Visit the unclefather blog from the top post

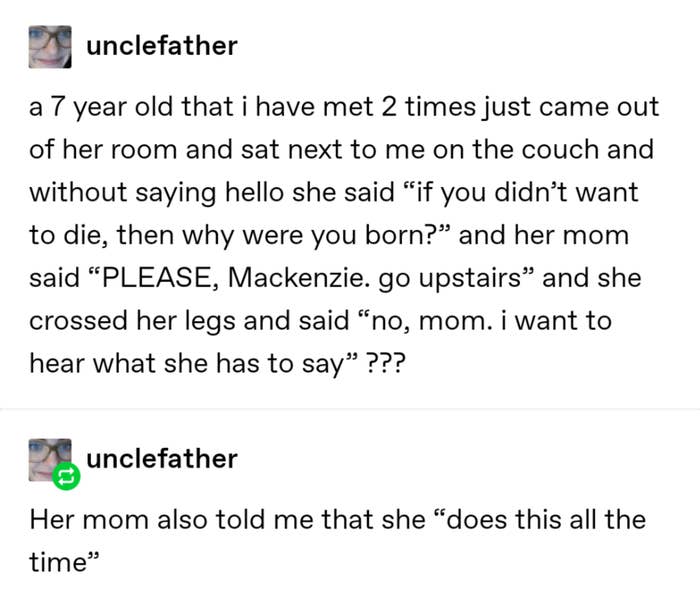[x=162, y=46]
